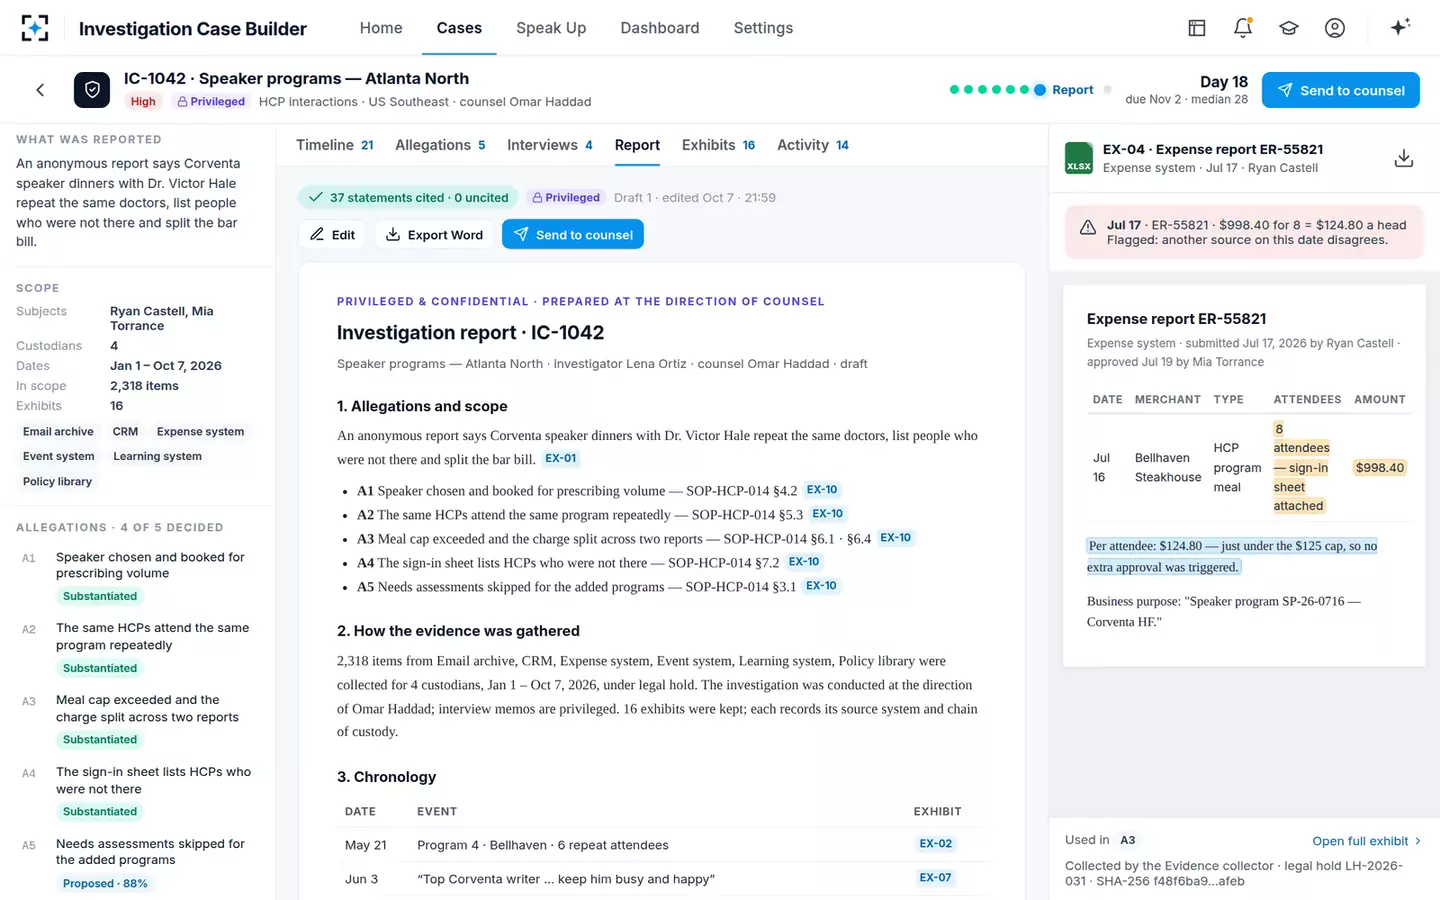
Task: Click the case shield icon
Action: 92,90
